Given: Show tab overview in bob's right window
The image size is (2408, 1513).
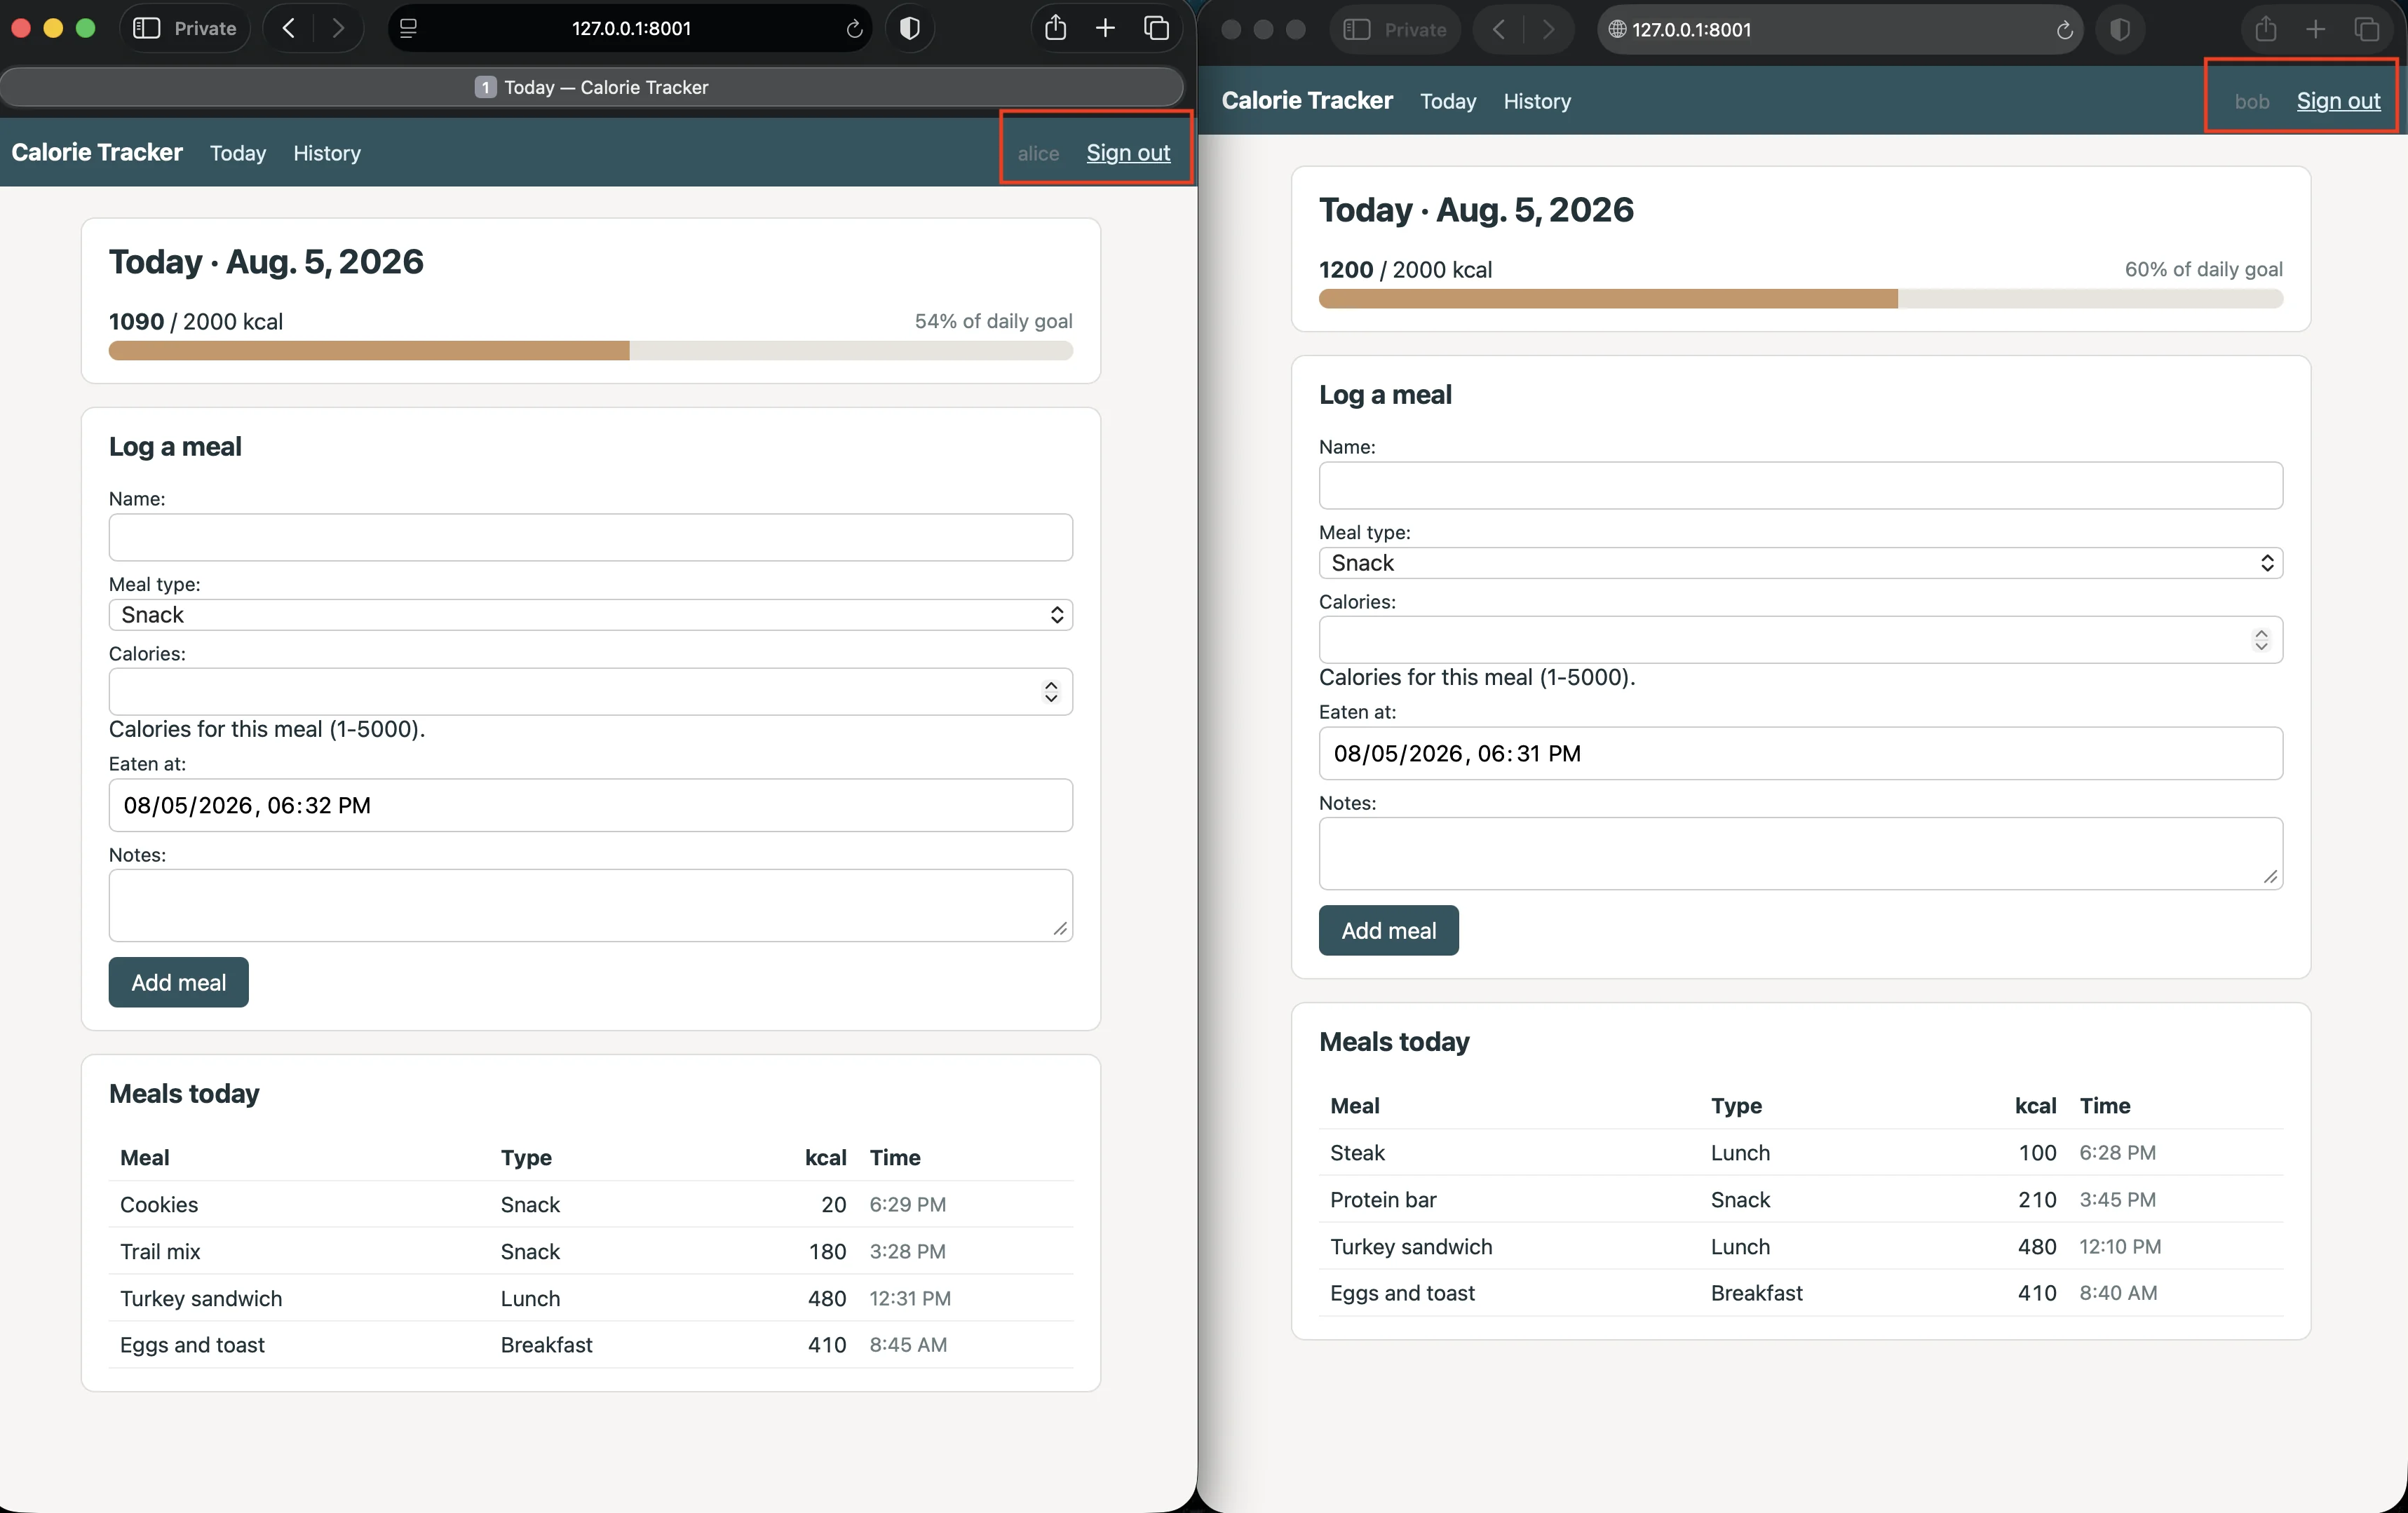Looking at the screenshot, I should pyautogui.click(x=2367, y=29).
